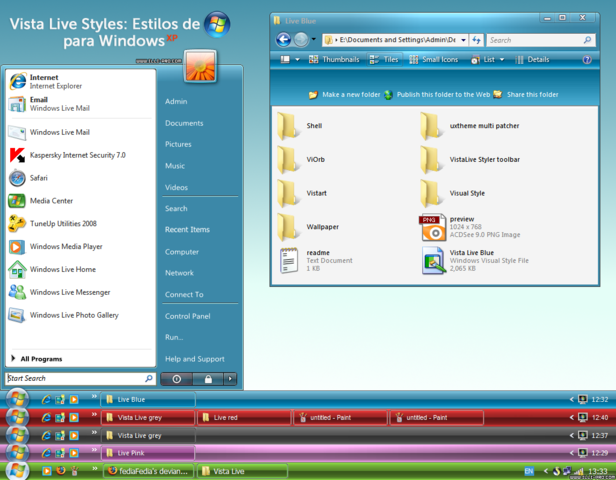This screenshot has width=616, height=480.
Task: Open Music from Start menu
Action: (x=175, y=166)
